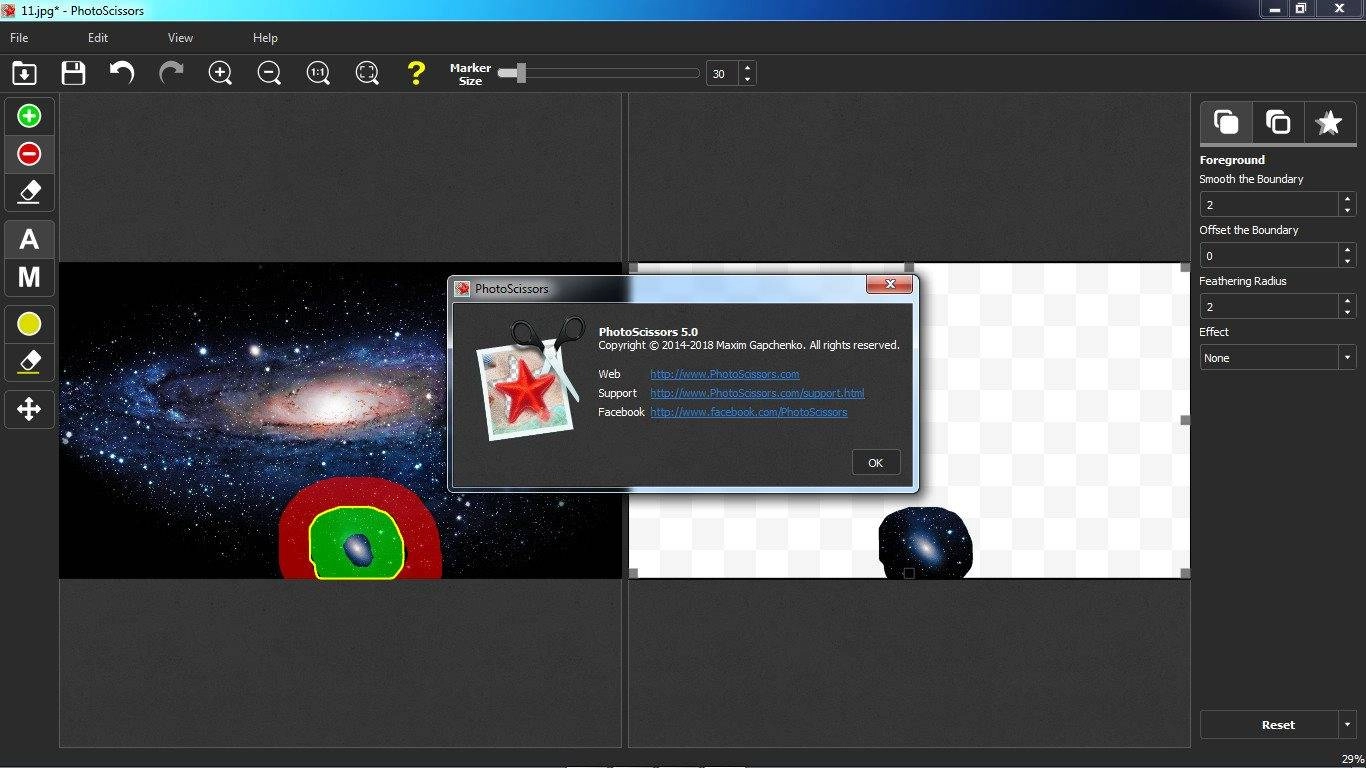This screenshot has width=1366, height=768.
Task: Select the move pan tool
Action: pyautogui.click(x=29, y=409)
